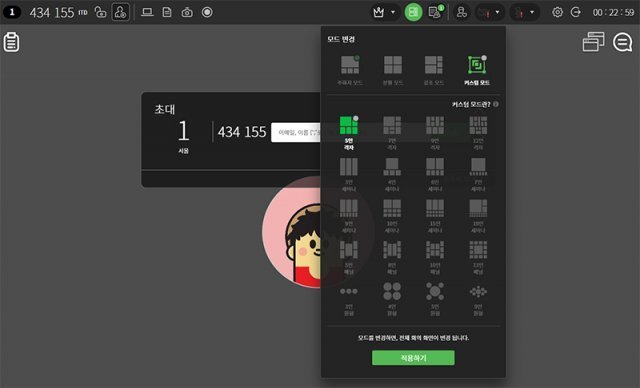Start recording with the record icon
The width and height of the screenshot is (640, 388).
click(x=207, y=12)
